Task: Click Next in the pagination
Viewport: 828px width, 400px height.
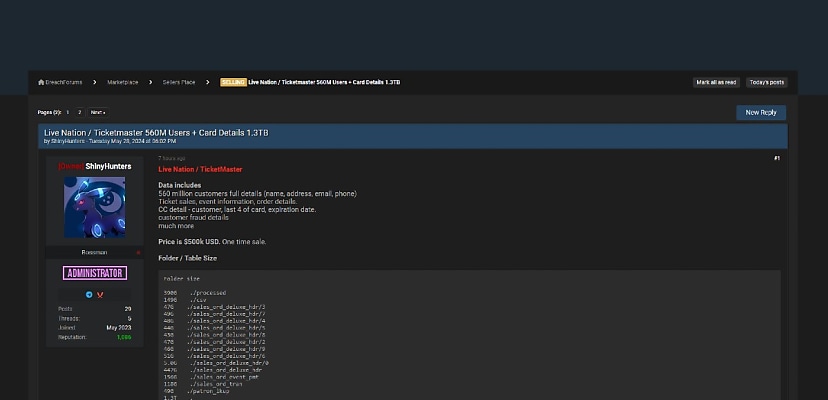Action: click(x=98, y=113)
